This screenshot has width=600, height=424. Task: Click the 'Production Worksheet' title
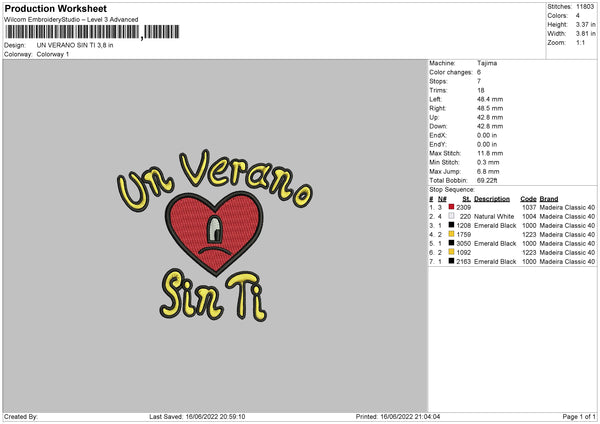[x=55, y=8]
